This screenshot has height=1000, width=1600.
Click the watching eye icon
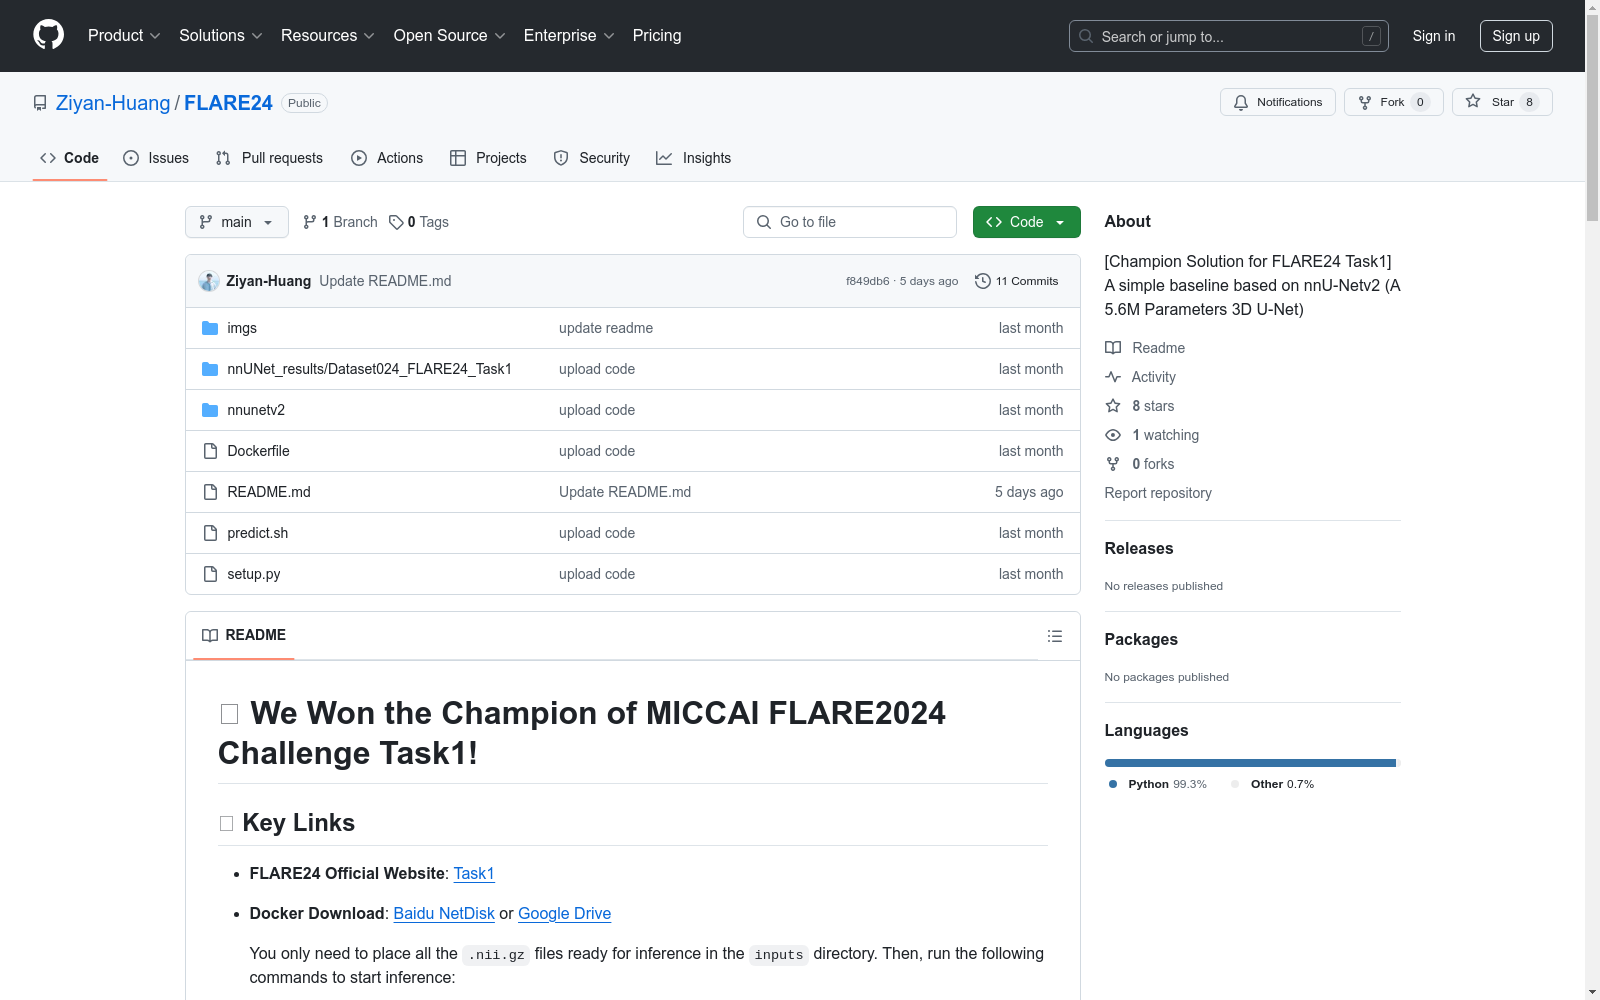(1113, 435)
